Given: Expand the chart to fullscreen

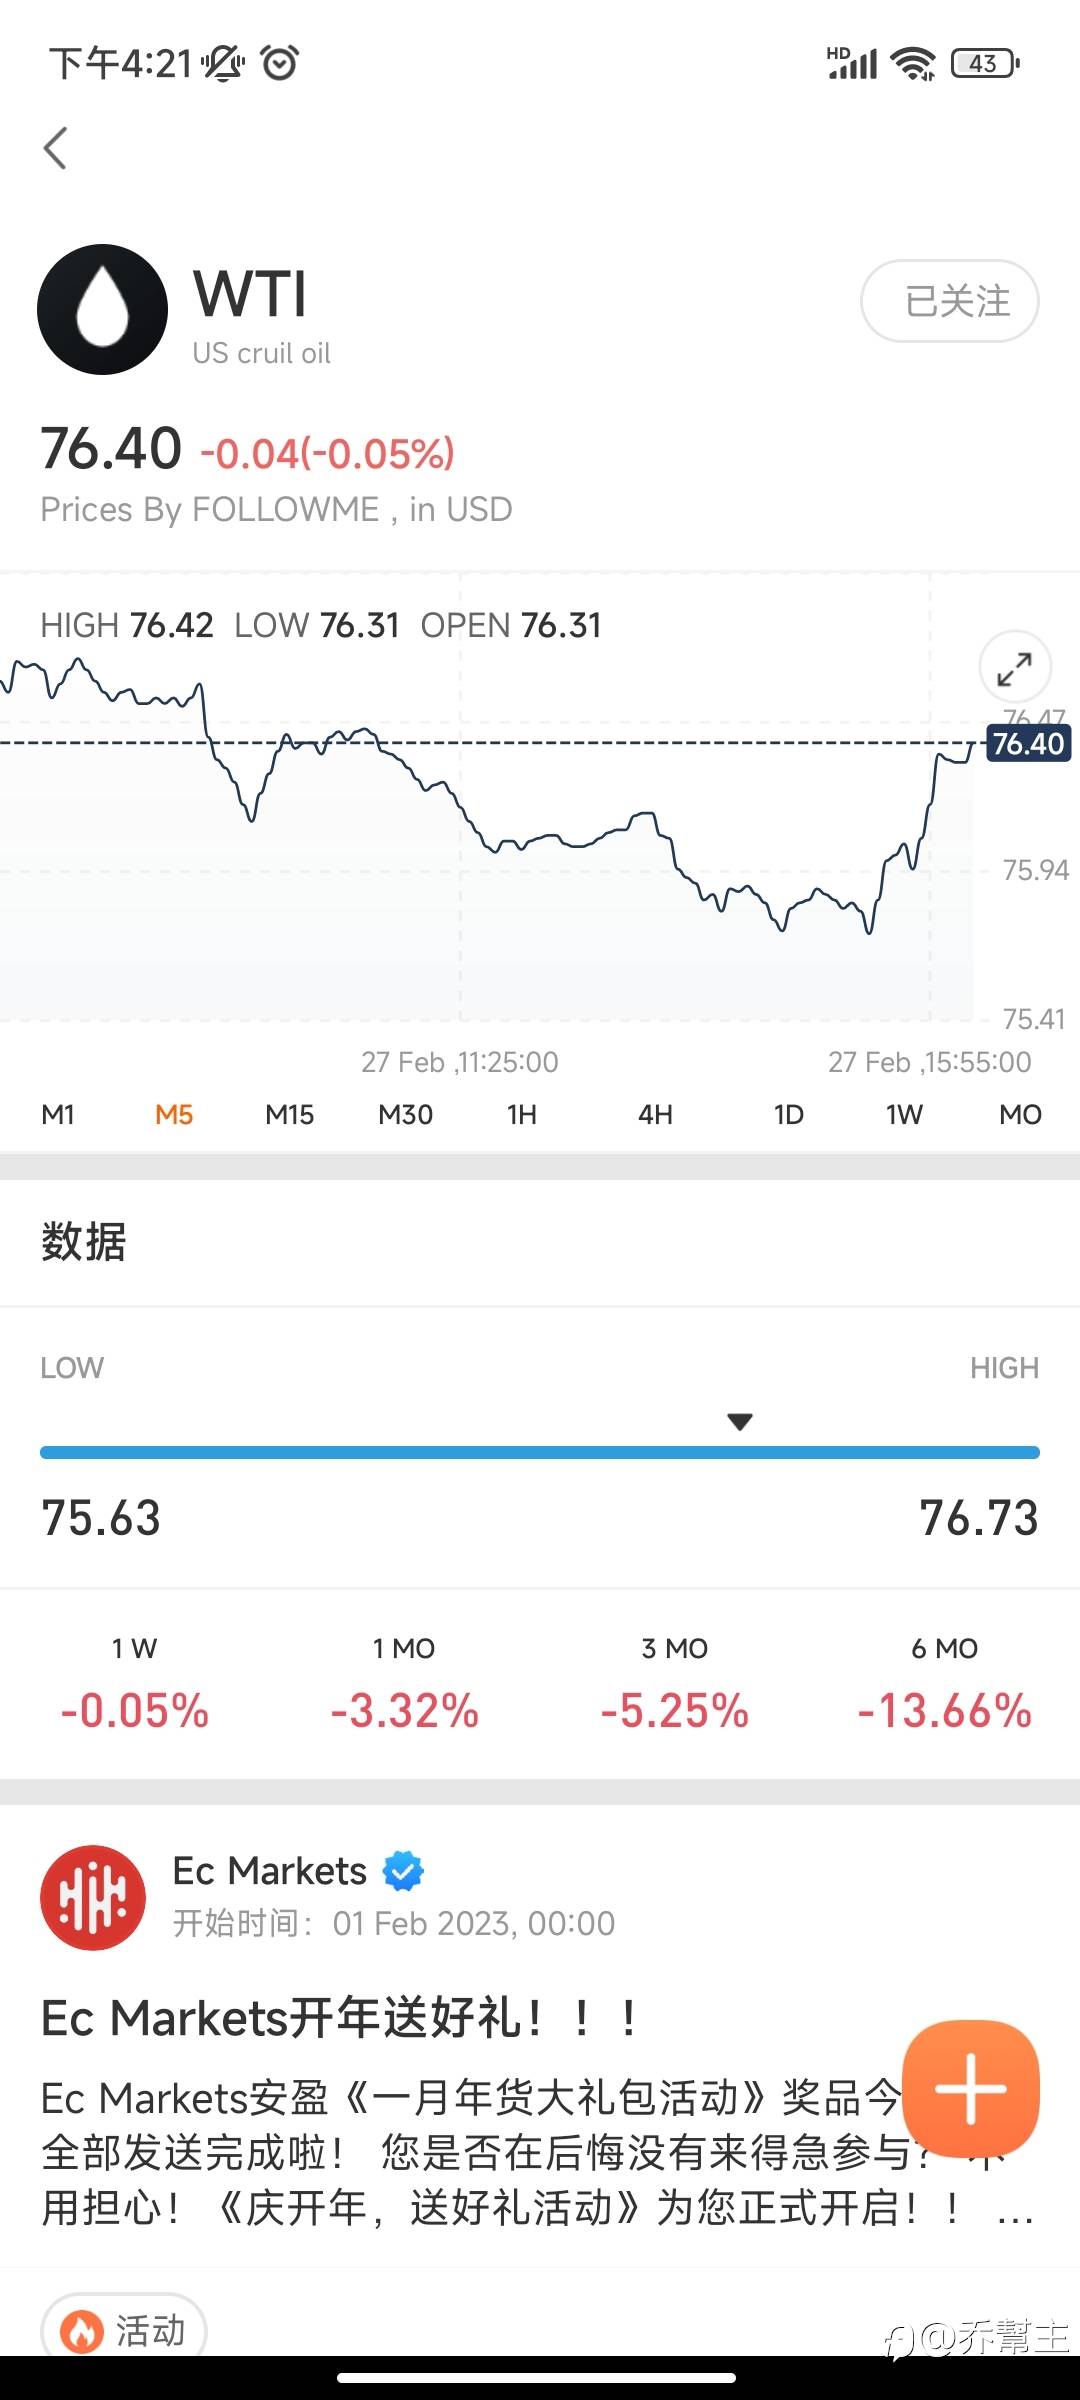Looking at the screenshot, I should (x=1014, y=668).
